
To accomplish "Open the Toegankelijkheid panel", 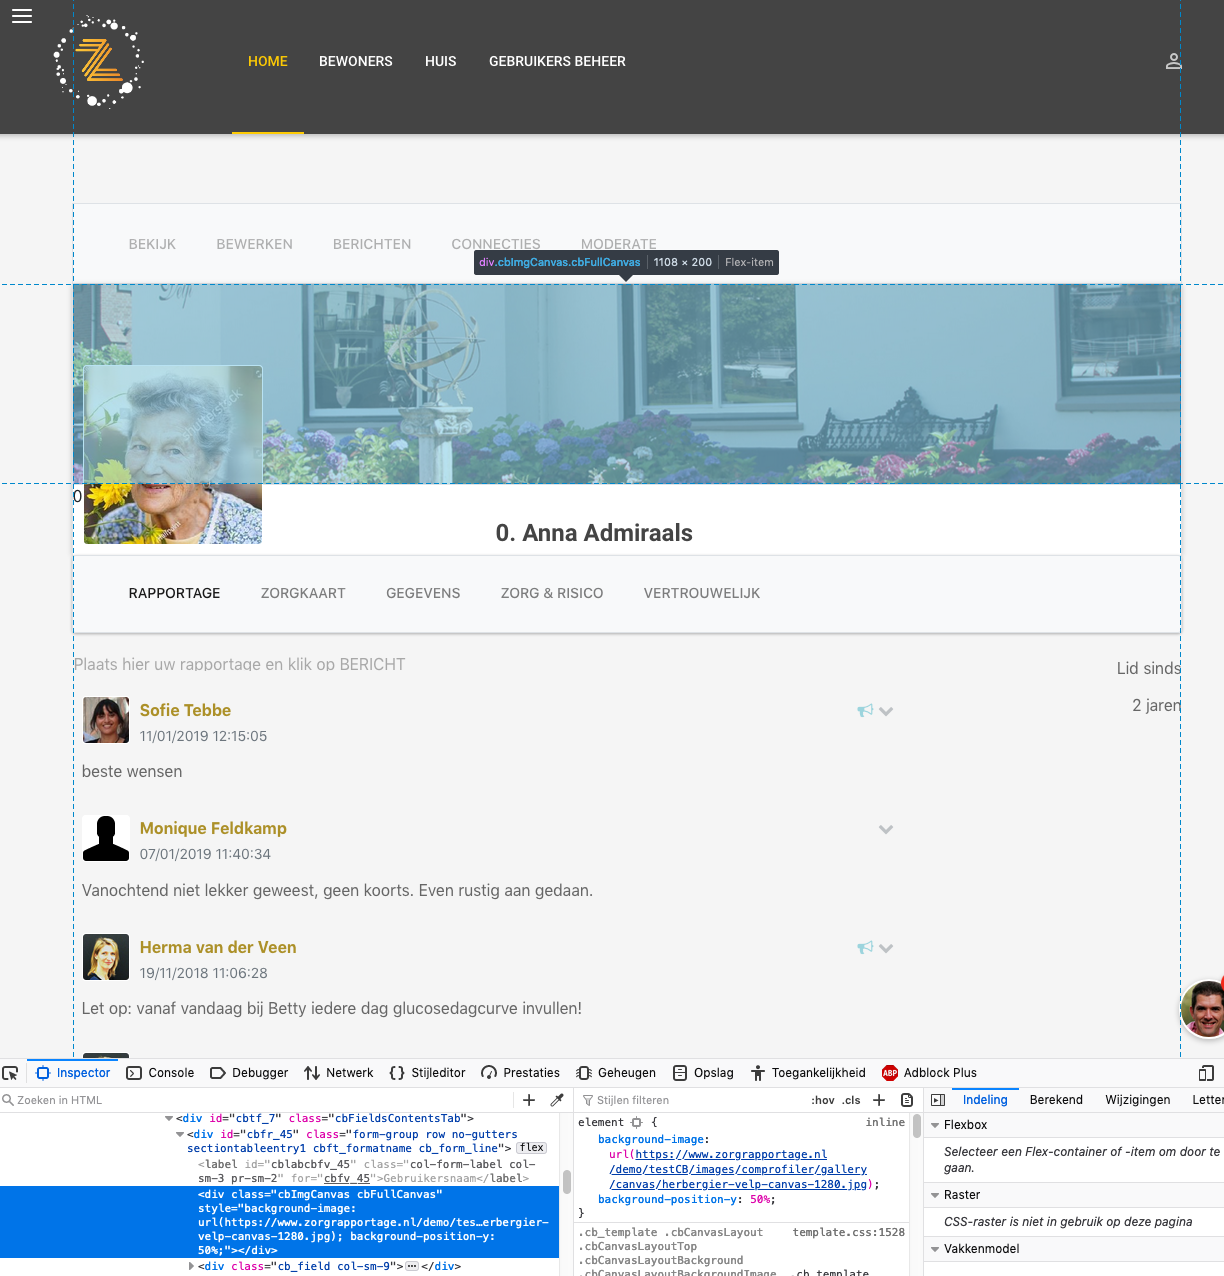I will [808, 1073].
